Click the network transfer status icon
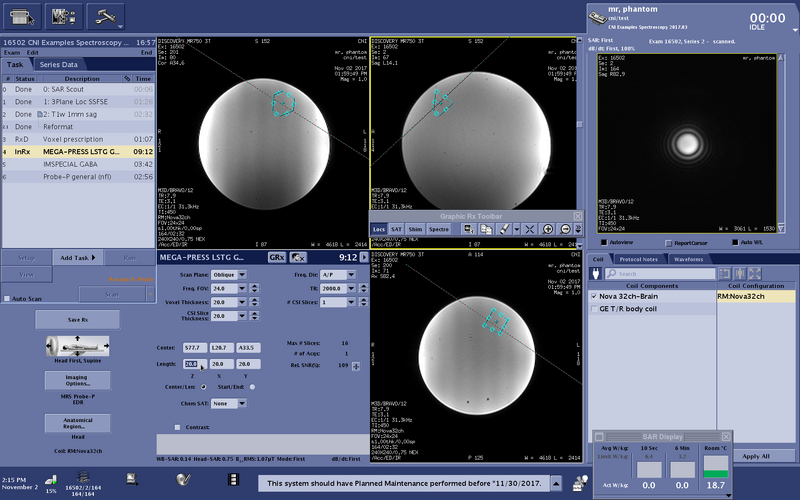 132,479
